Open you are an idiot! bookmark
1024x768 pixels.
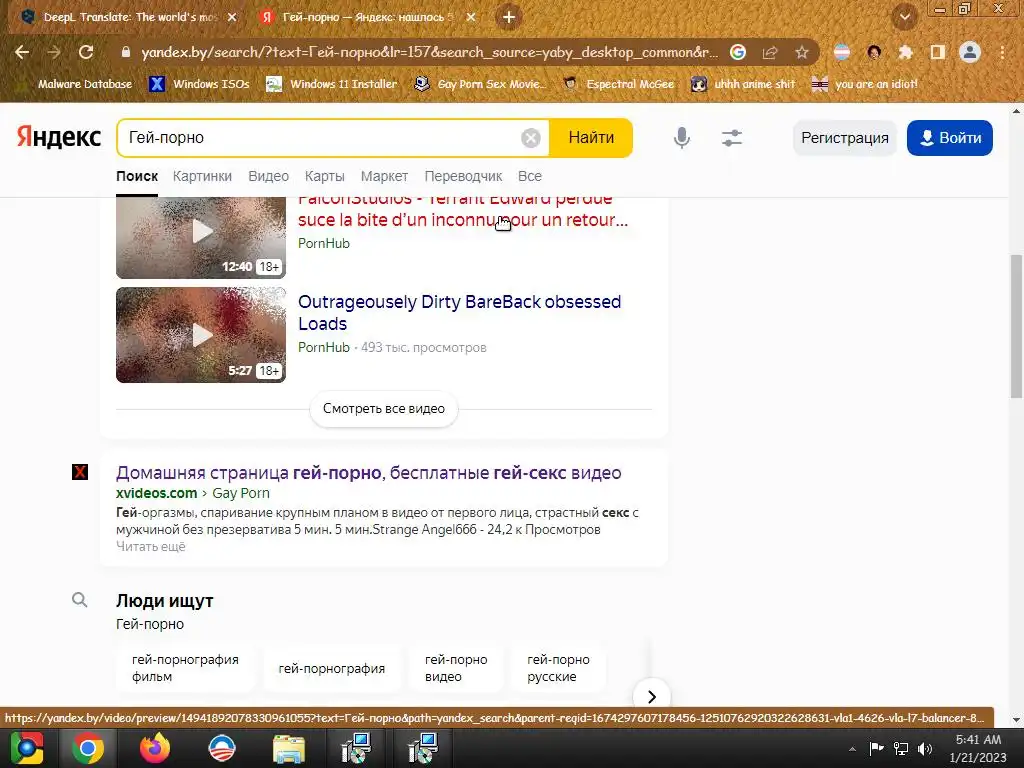pos(864,84)
